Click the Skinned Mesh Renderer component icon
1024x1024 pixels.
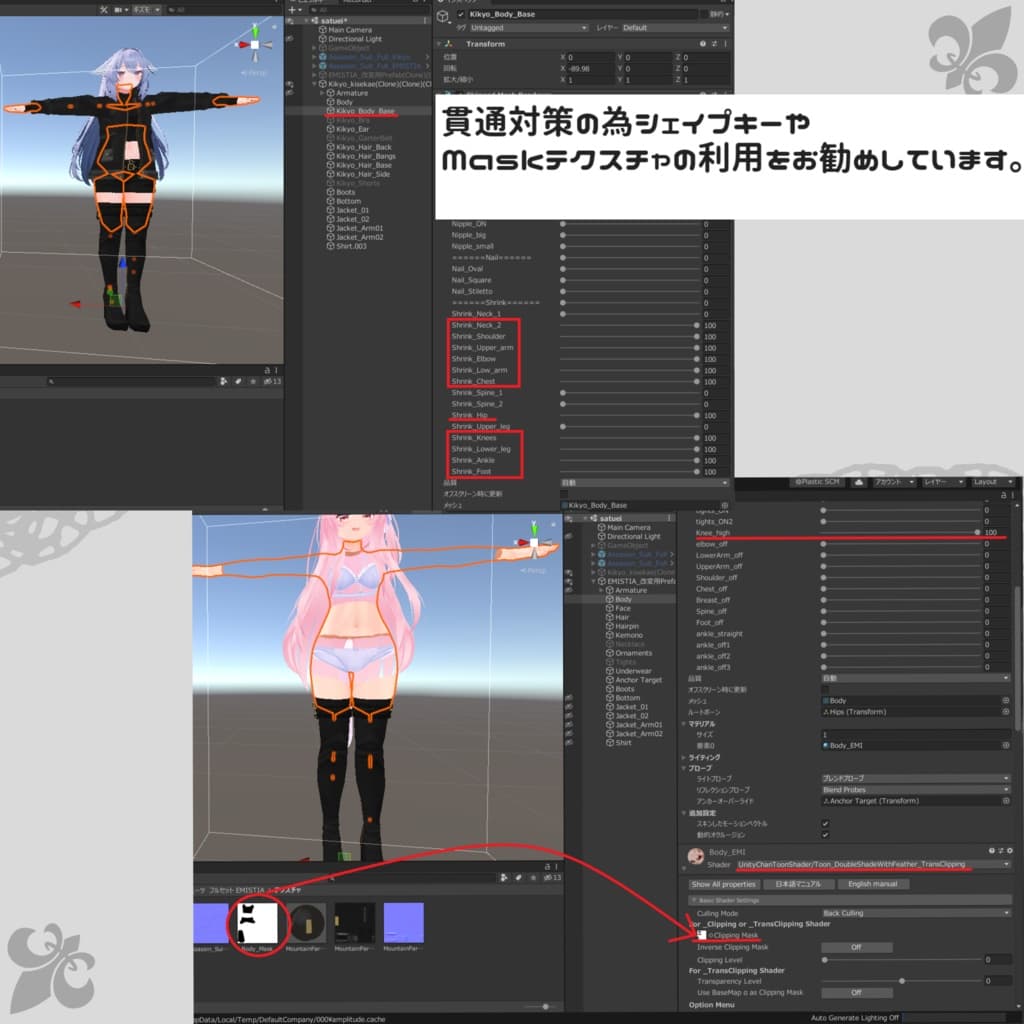click(448, 93)
